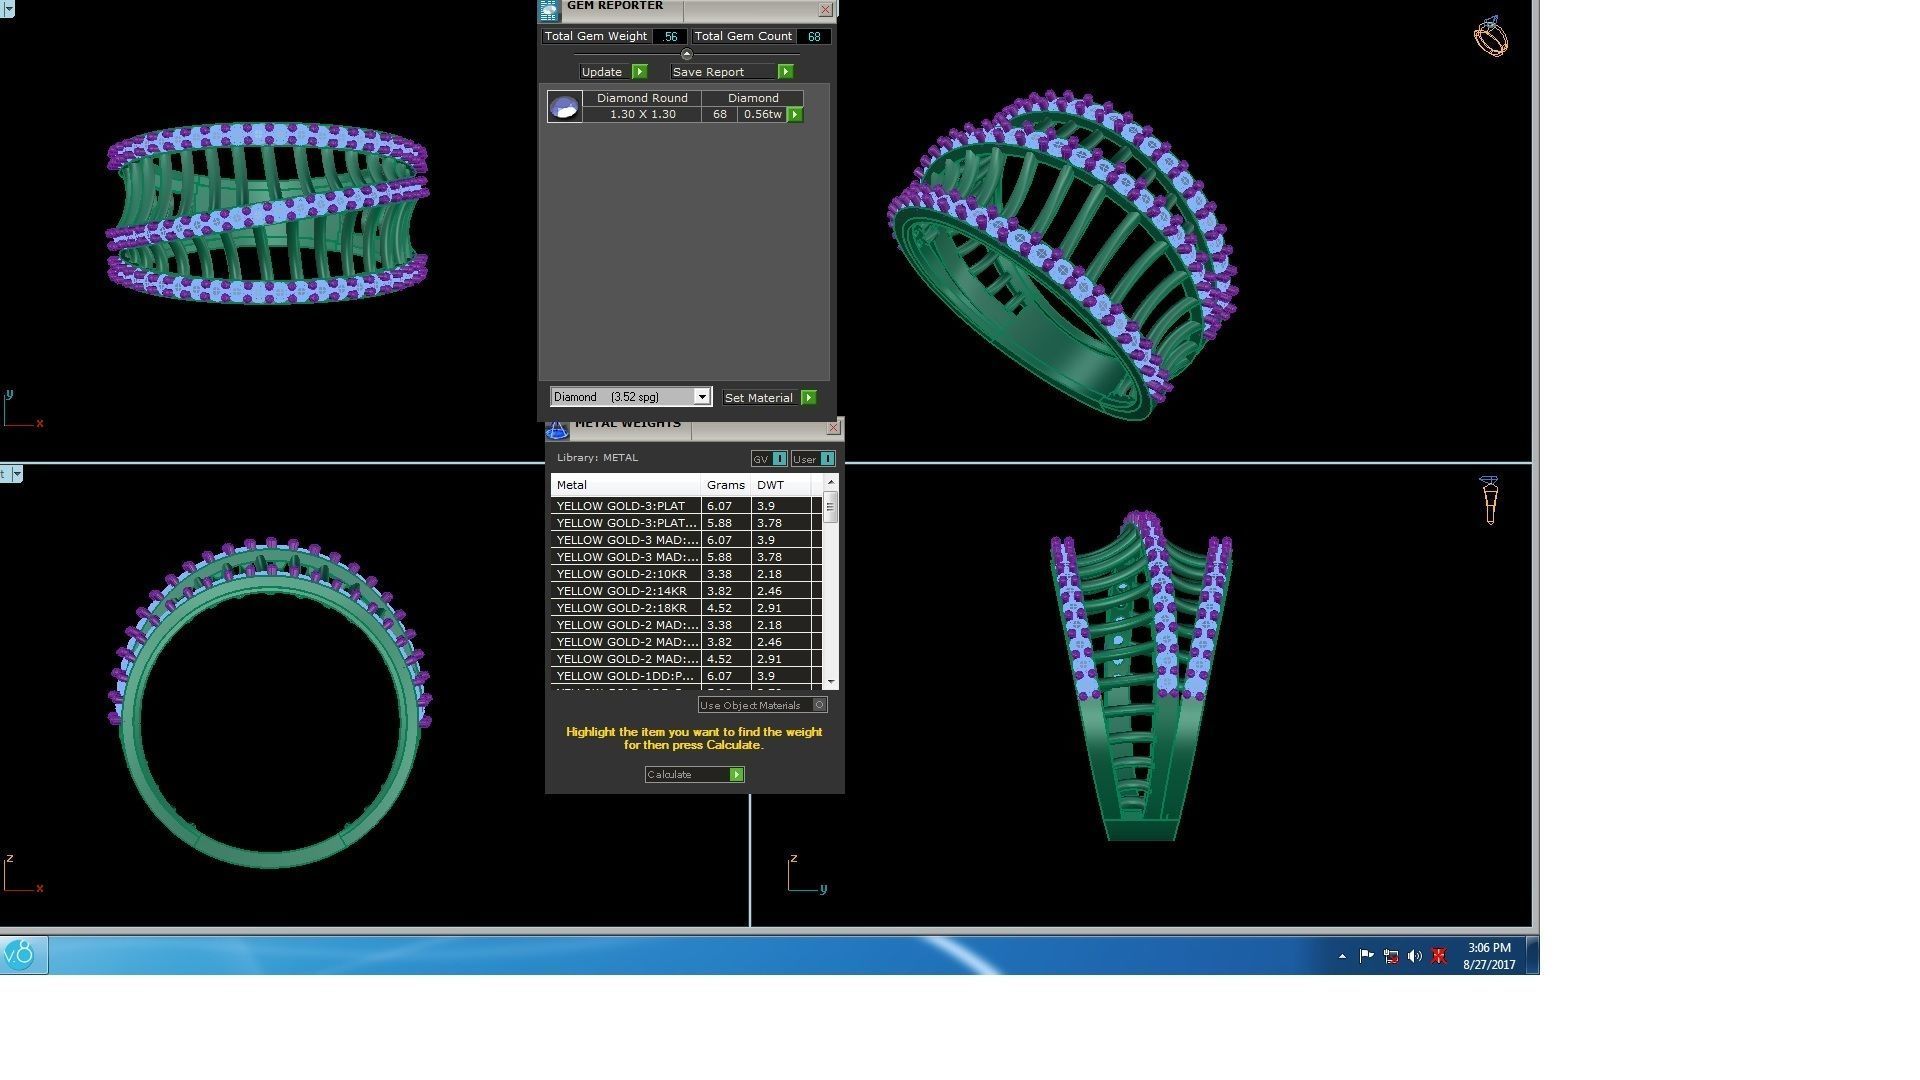
Task: Select the first YELLOW GOLD-3:PLAT row
Action: coord(686,506)
